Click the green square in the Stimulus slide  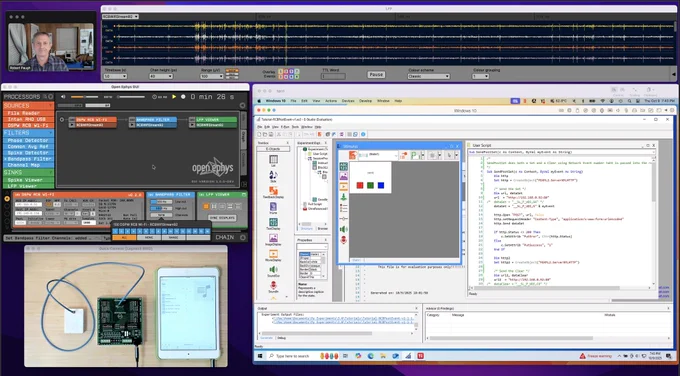(370, 185)
